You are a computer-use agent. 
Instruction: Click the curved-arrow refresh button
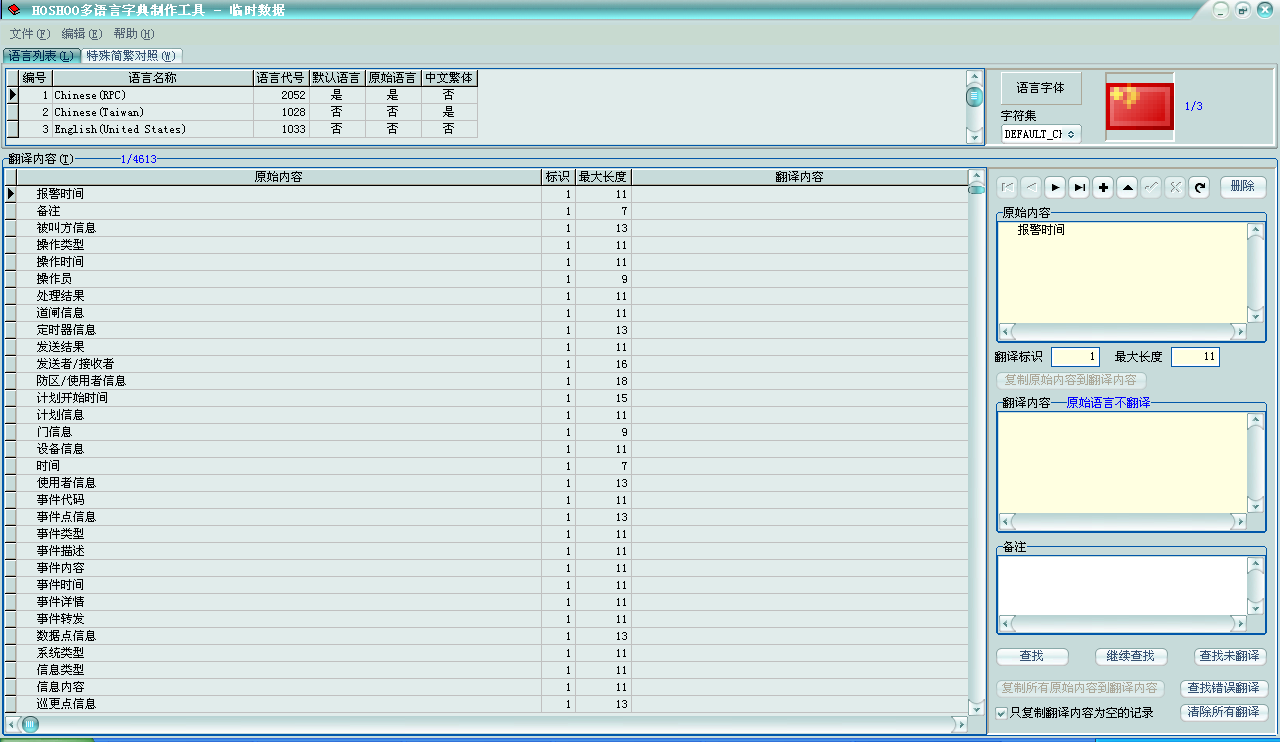(1199, 187)
